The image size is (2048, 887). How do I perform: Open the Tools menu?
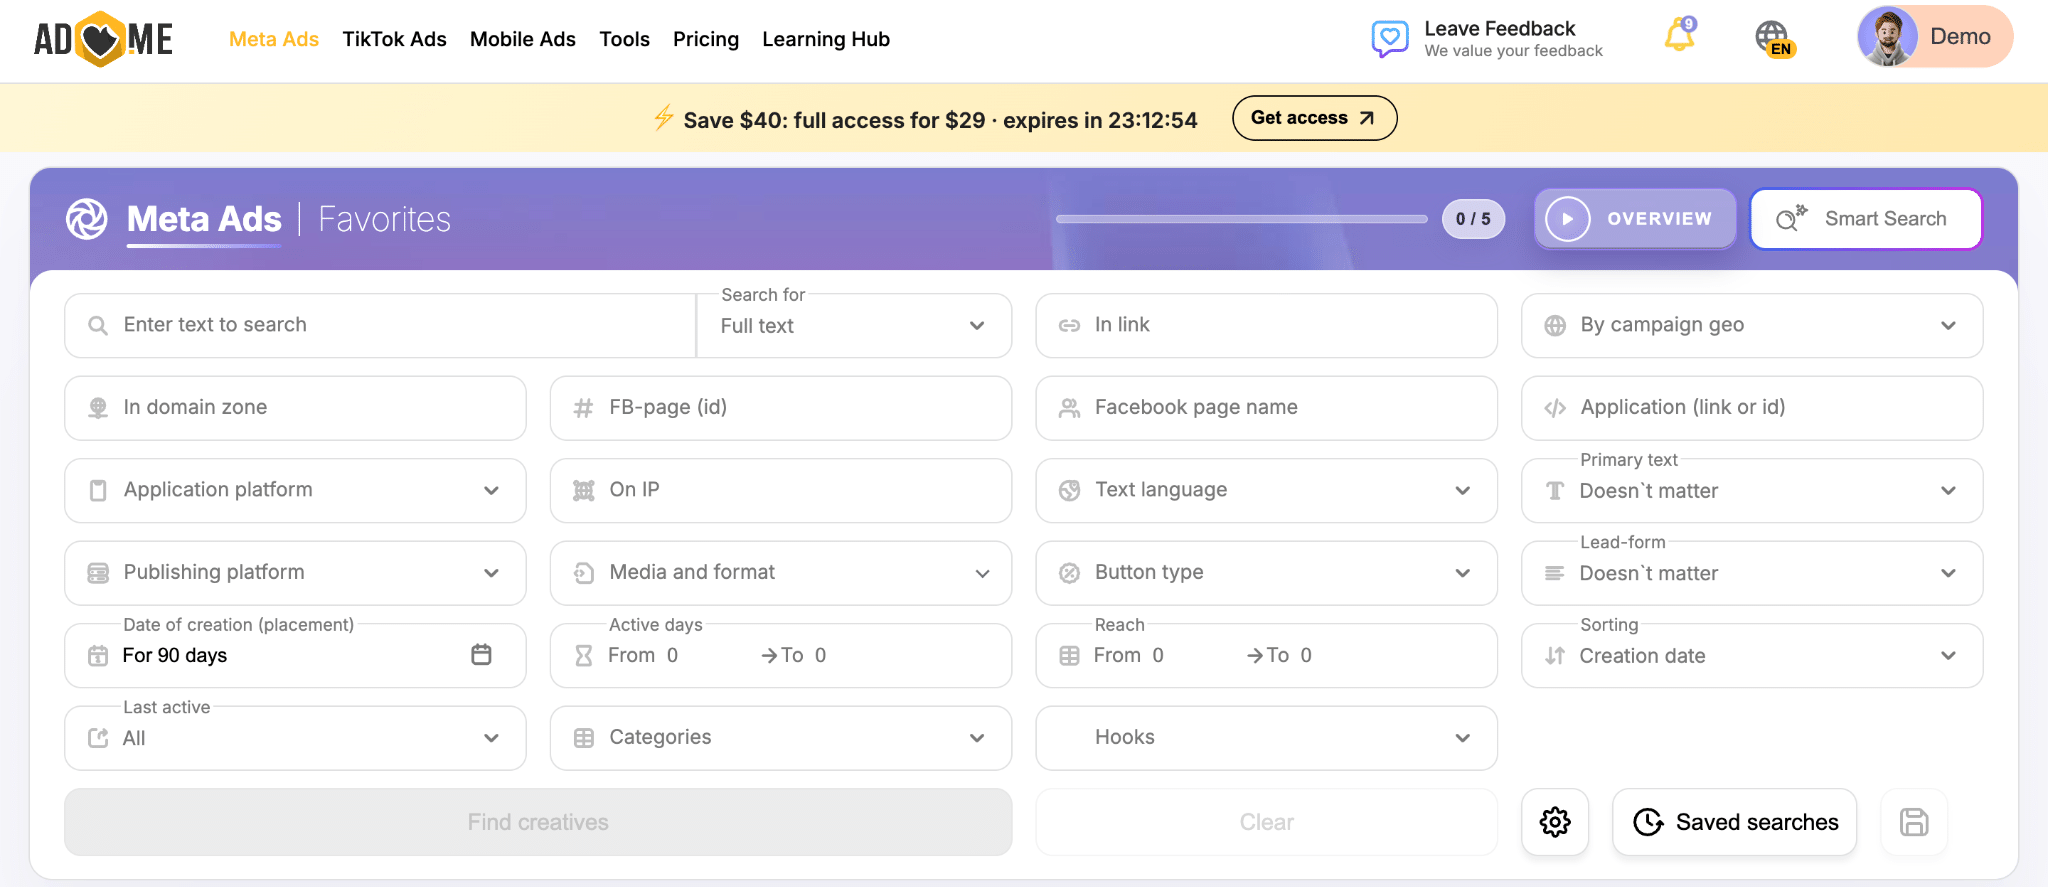(x=624, y=39)
